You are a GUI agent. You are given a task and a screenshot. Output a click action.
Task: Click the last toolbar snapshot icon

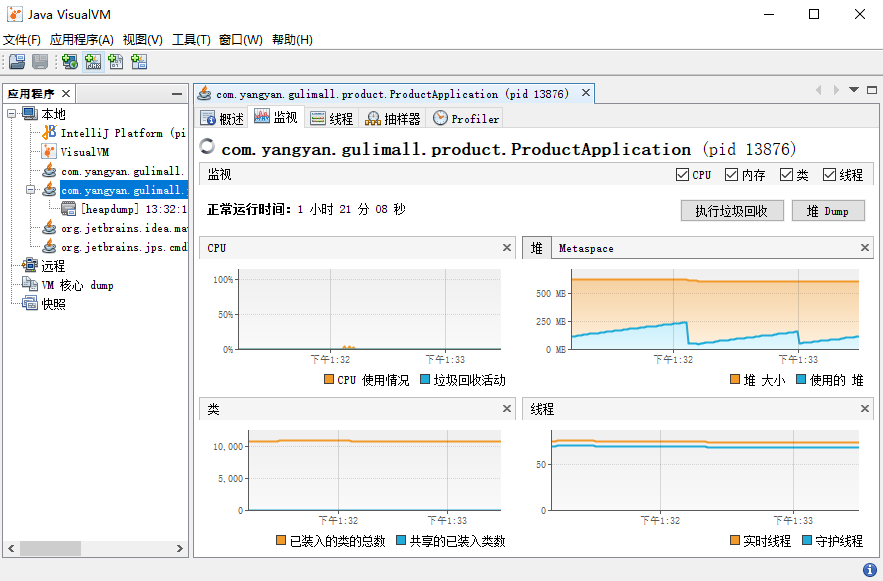[139, 62]
